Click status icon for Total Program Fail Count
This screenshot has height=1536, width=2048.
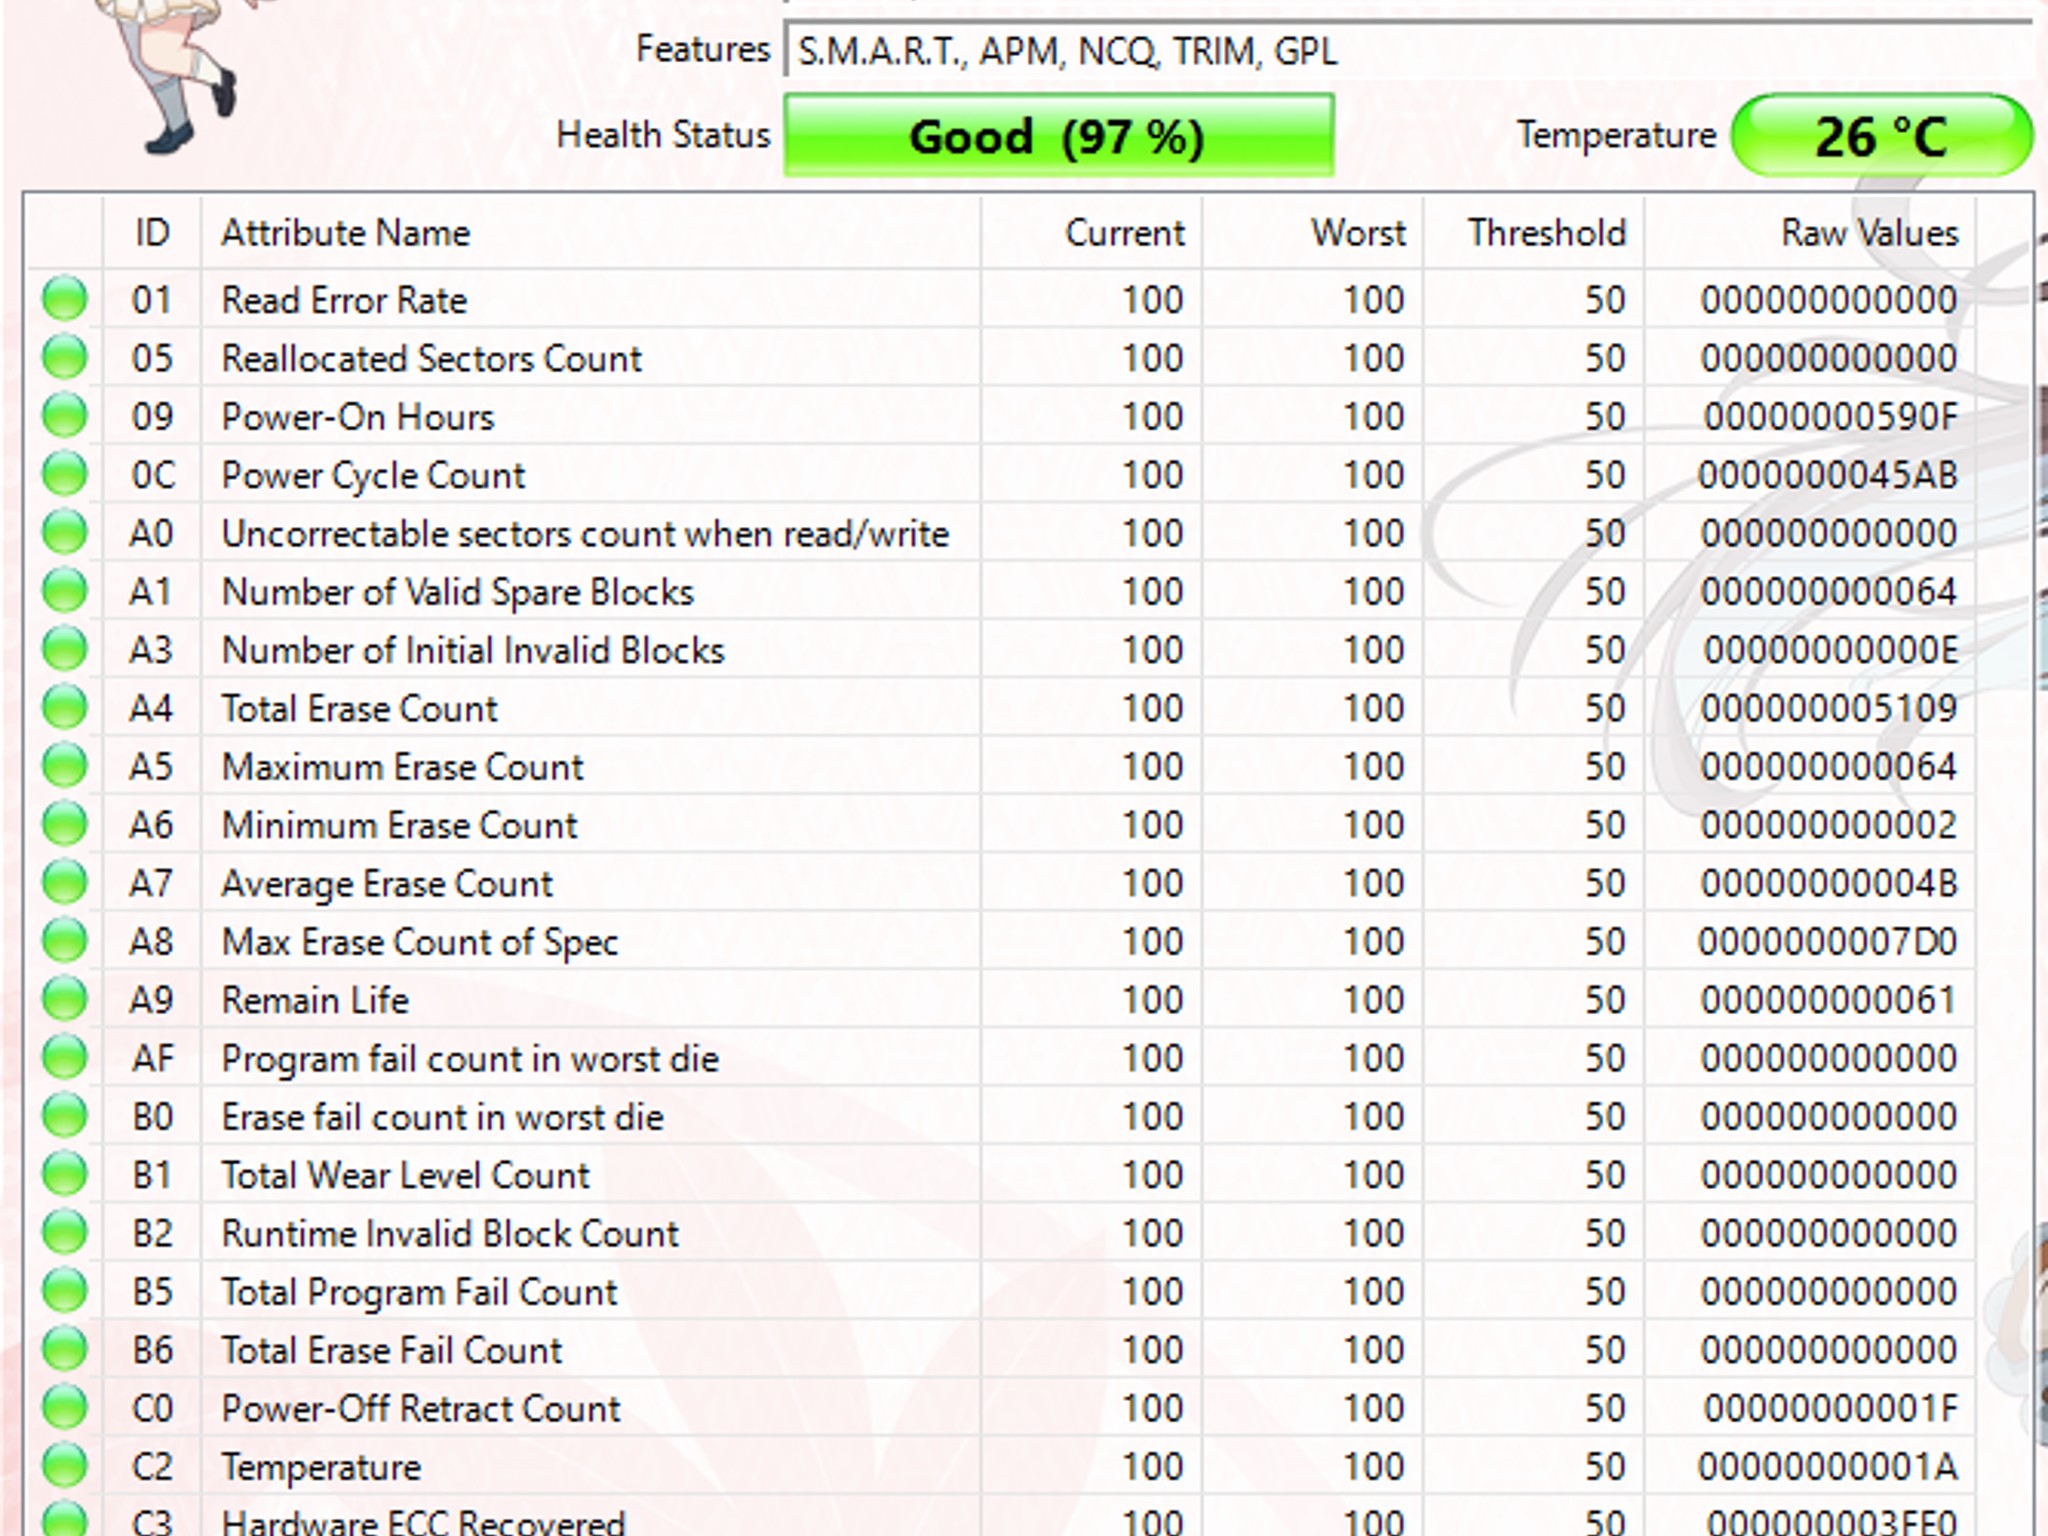[65, 1291]
